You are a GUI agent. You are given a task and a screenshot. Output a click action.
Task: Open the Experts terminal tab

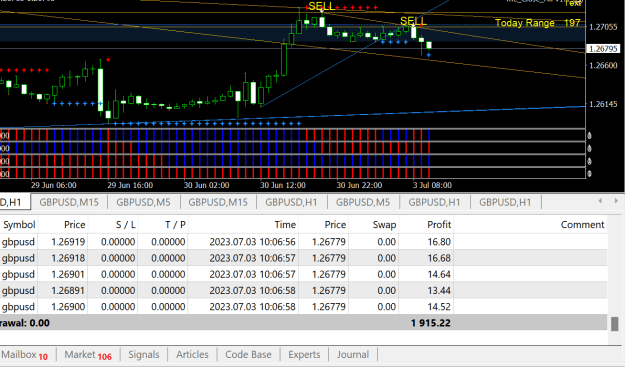click(304, 355)
